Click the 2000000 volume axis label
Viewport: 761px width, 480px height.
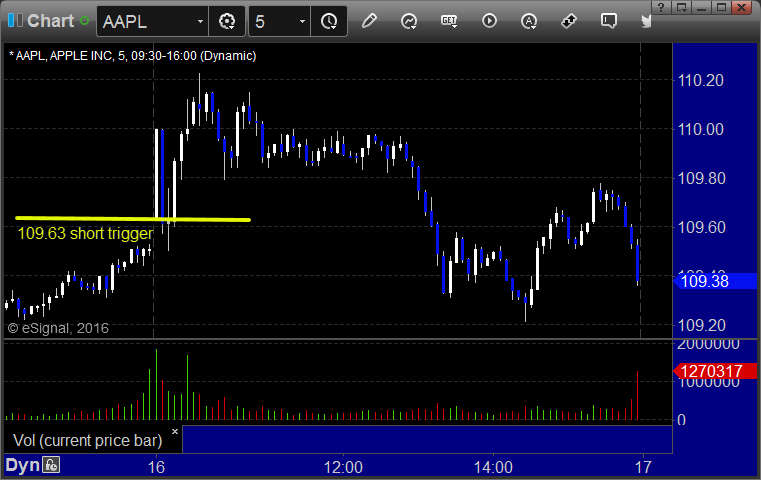click(x=708, y=344)
